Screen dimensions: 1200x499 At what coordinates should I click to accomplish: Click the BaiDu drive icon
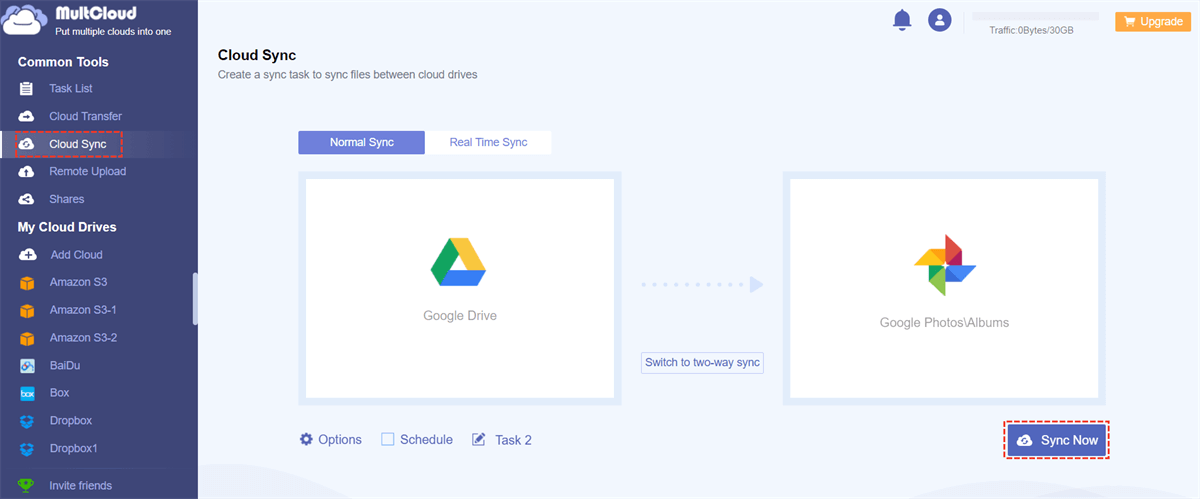[27, 366]
